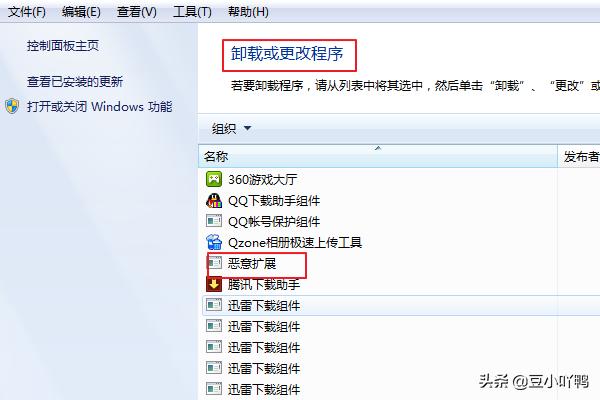Image resolution: width=600 pixels, height=400 pixels.
Task: Open the 文件(F) menu
Action: click(x=27, y=12)
